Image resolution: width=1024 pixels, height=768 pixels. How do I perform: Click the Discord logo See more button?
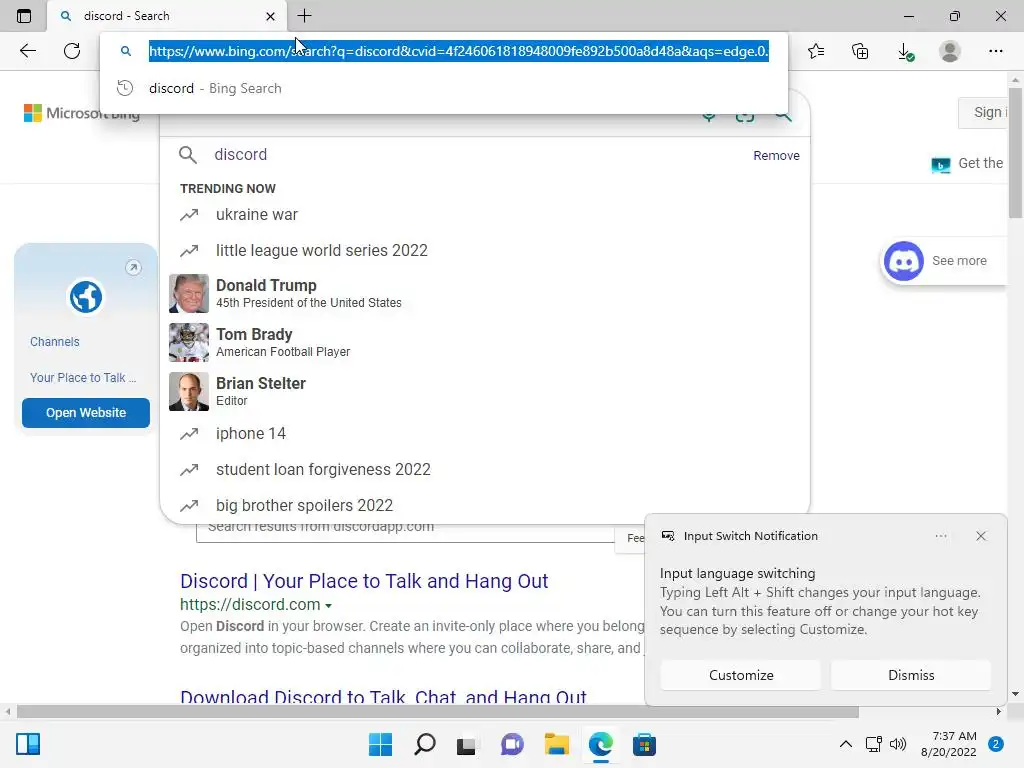942,261
